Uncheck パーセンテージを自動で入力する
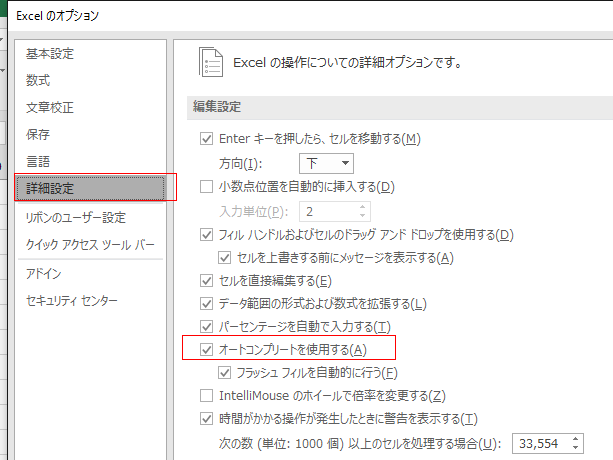This screenshot has width=613, height=460. [x=206, y=327]
